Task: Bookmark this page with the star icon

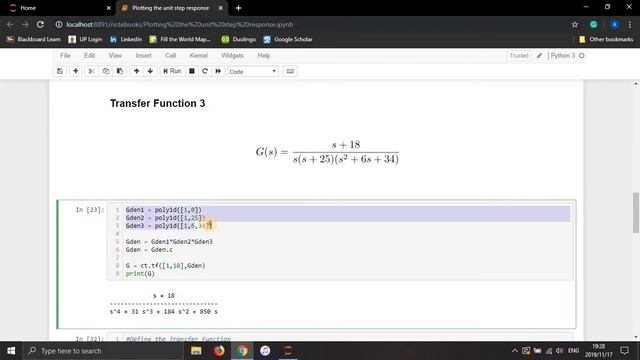Action: coord(575,24)
